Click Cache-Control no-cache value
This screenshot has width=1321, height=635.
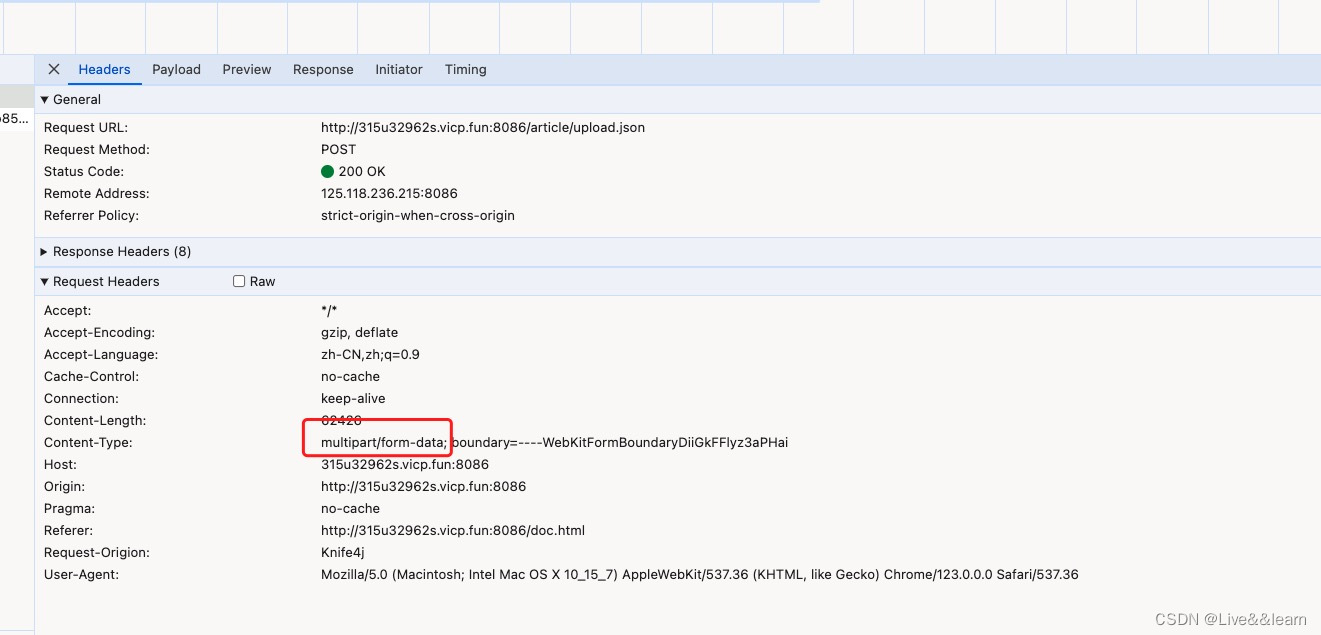(350, 376)
